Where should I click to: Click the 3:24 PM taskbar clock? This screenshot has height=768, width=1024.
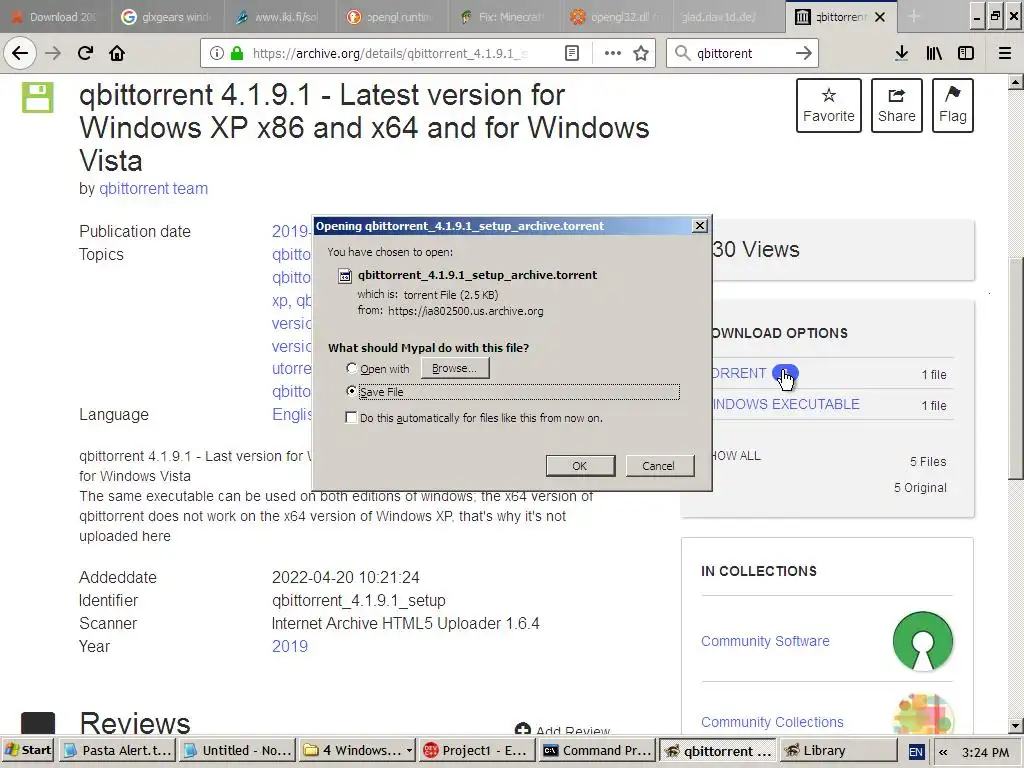click(985, 752)
